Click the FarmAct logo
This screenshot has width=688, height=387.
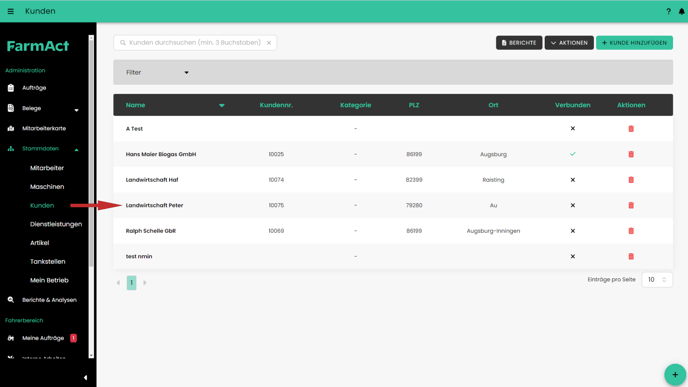[x=38, y=46]
